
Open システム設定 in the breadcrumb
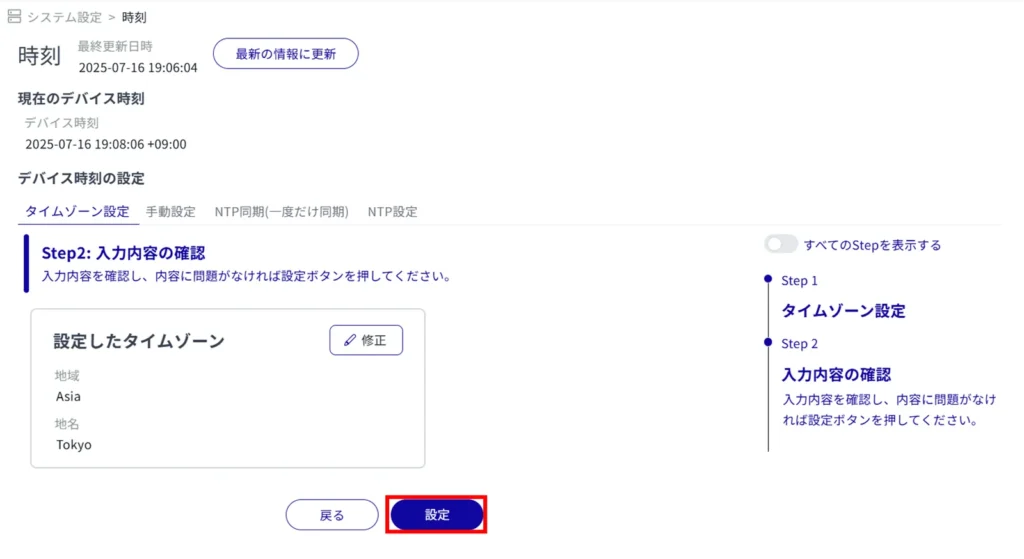click(66, 17)
